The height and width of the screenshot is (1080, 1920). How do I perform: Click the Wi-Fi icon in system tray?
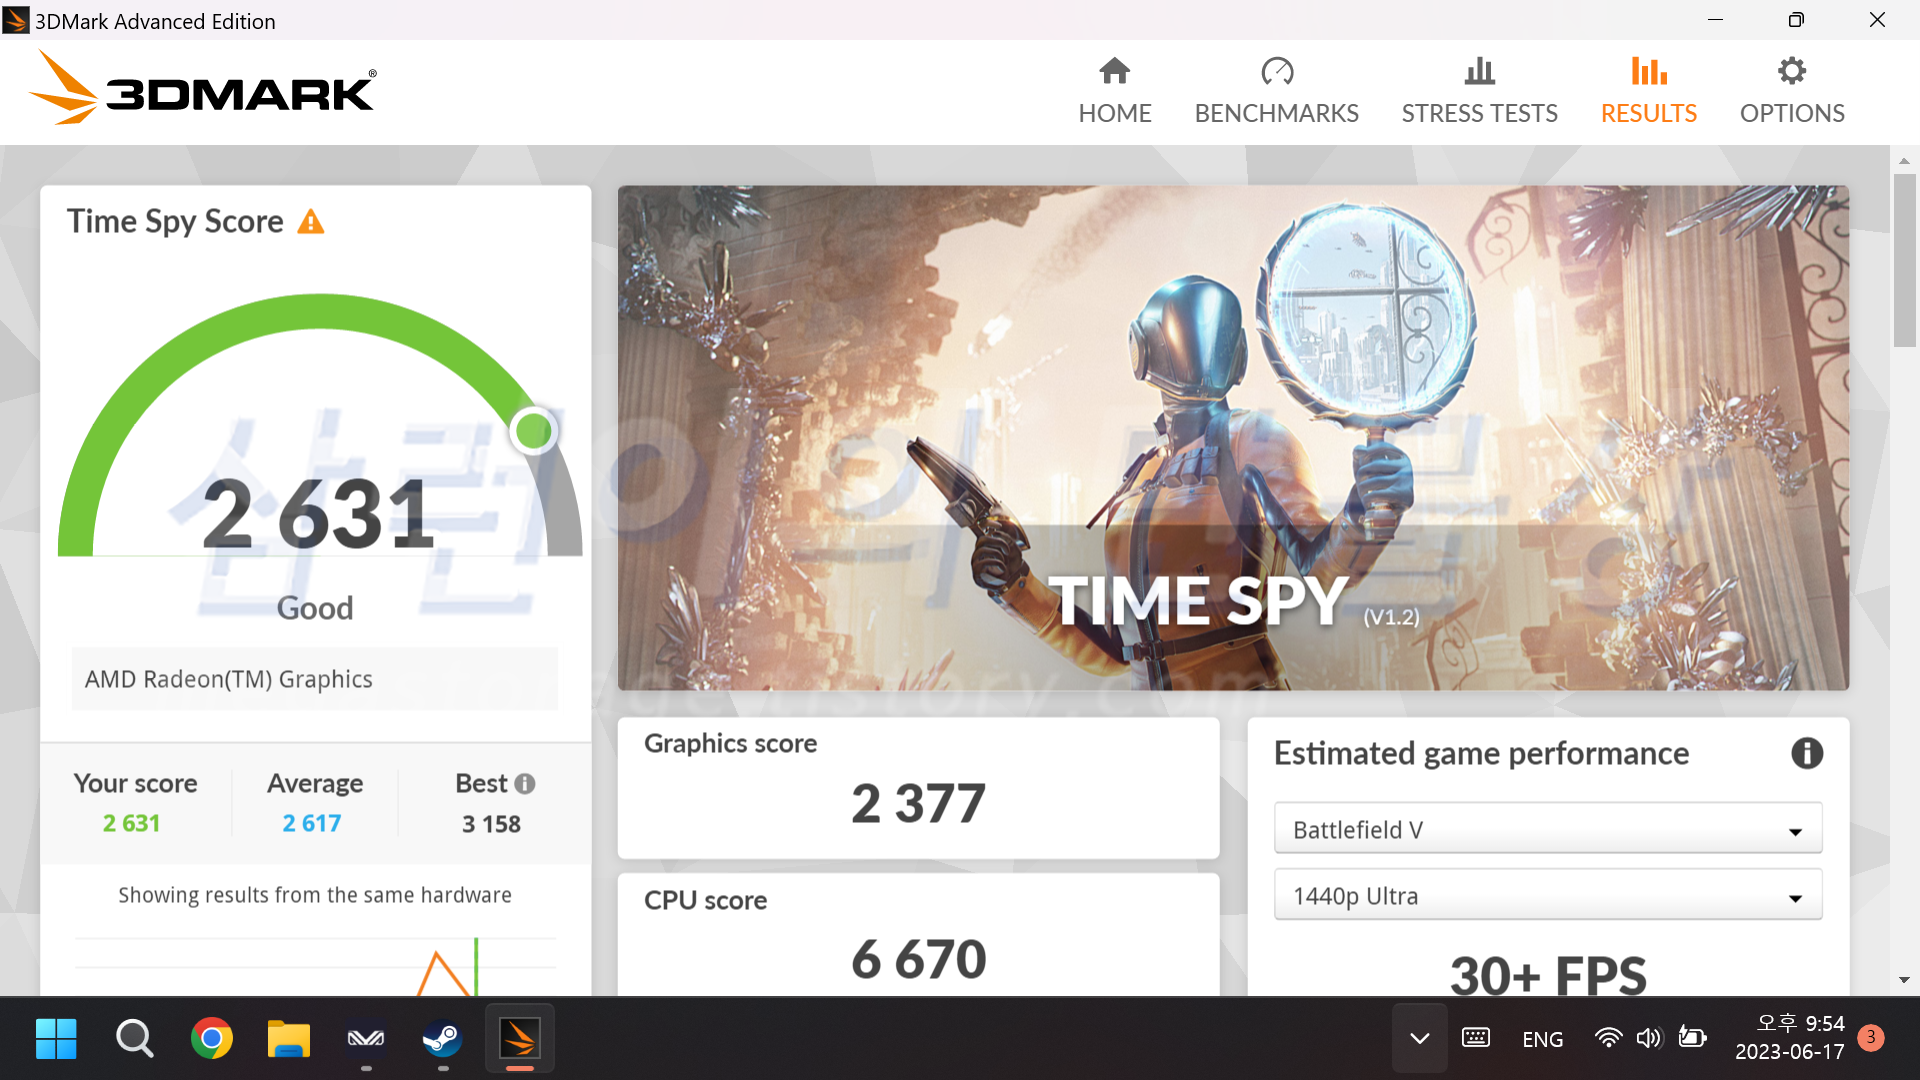1607,1038
